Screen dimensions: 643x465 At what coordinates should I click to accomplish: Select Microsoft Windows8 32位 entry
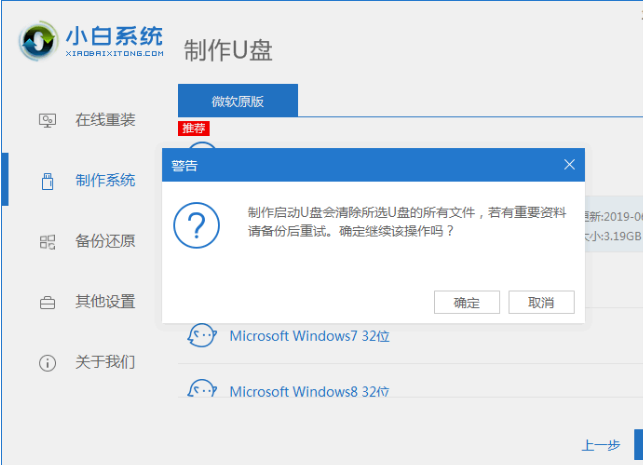pyautogui.click(x=310, y=391)
